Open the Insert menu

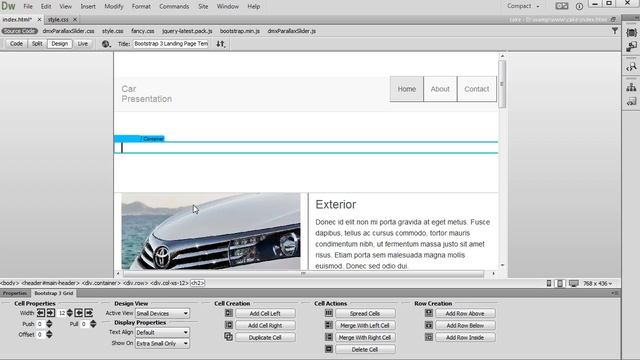88,7
